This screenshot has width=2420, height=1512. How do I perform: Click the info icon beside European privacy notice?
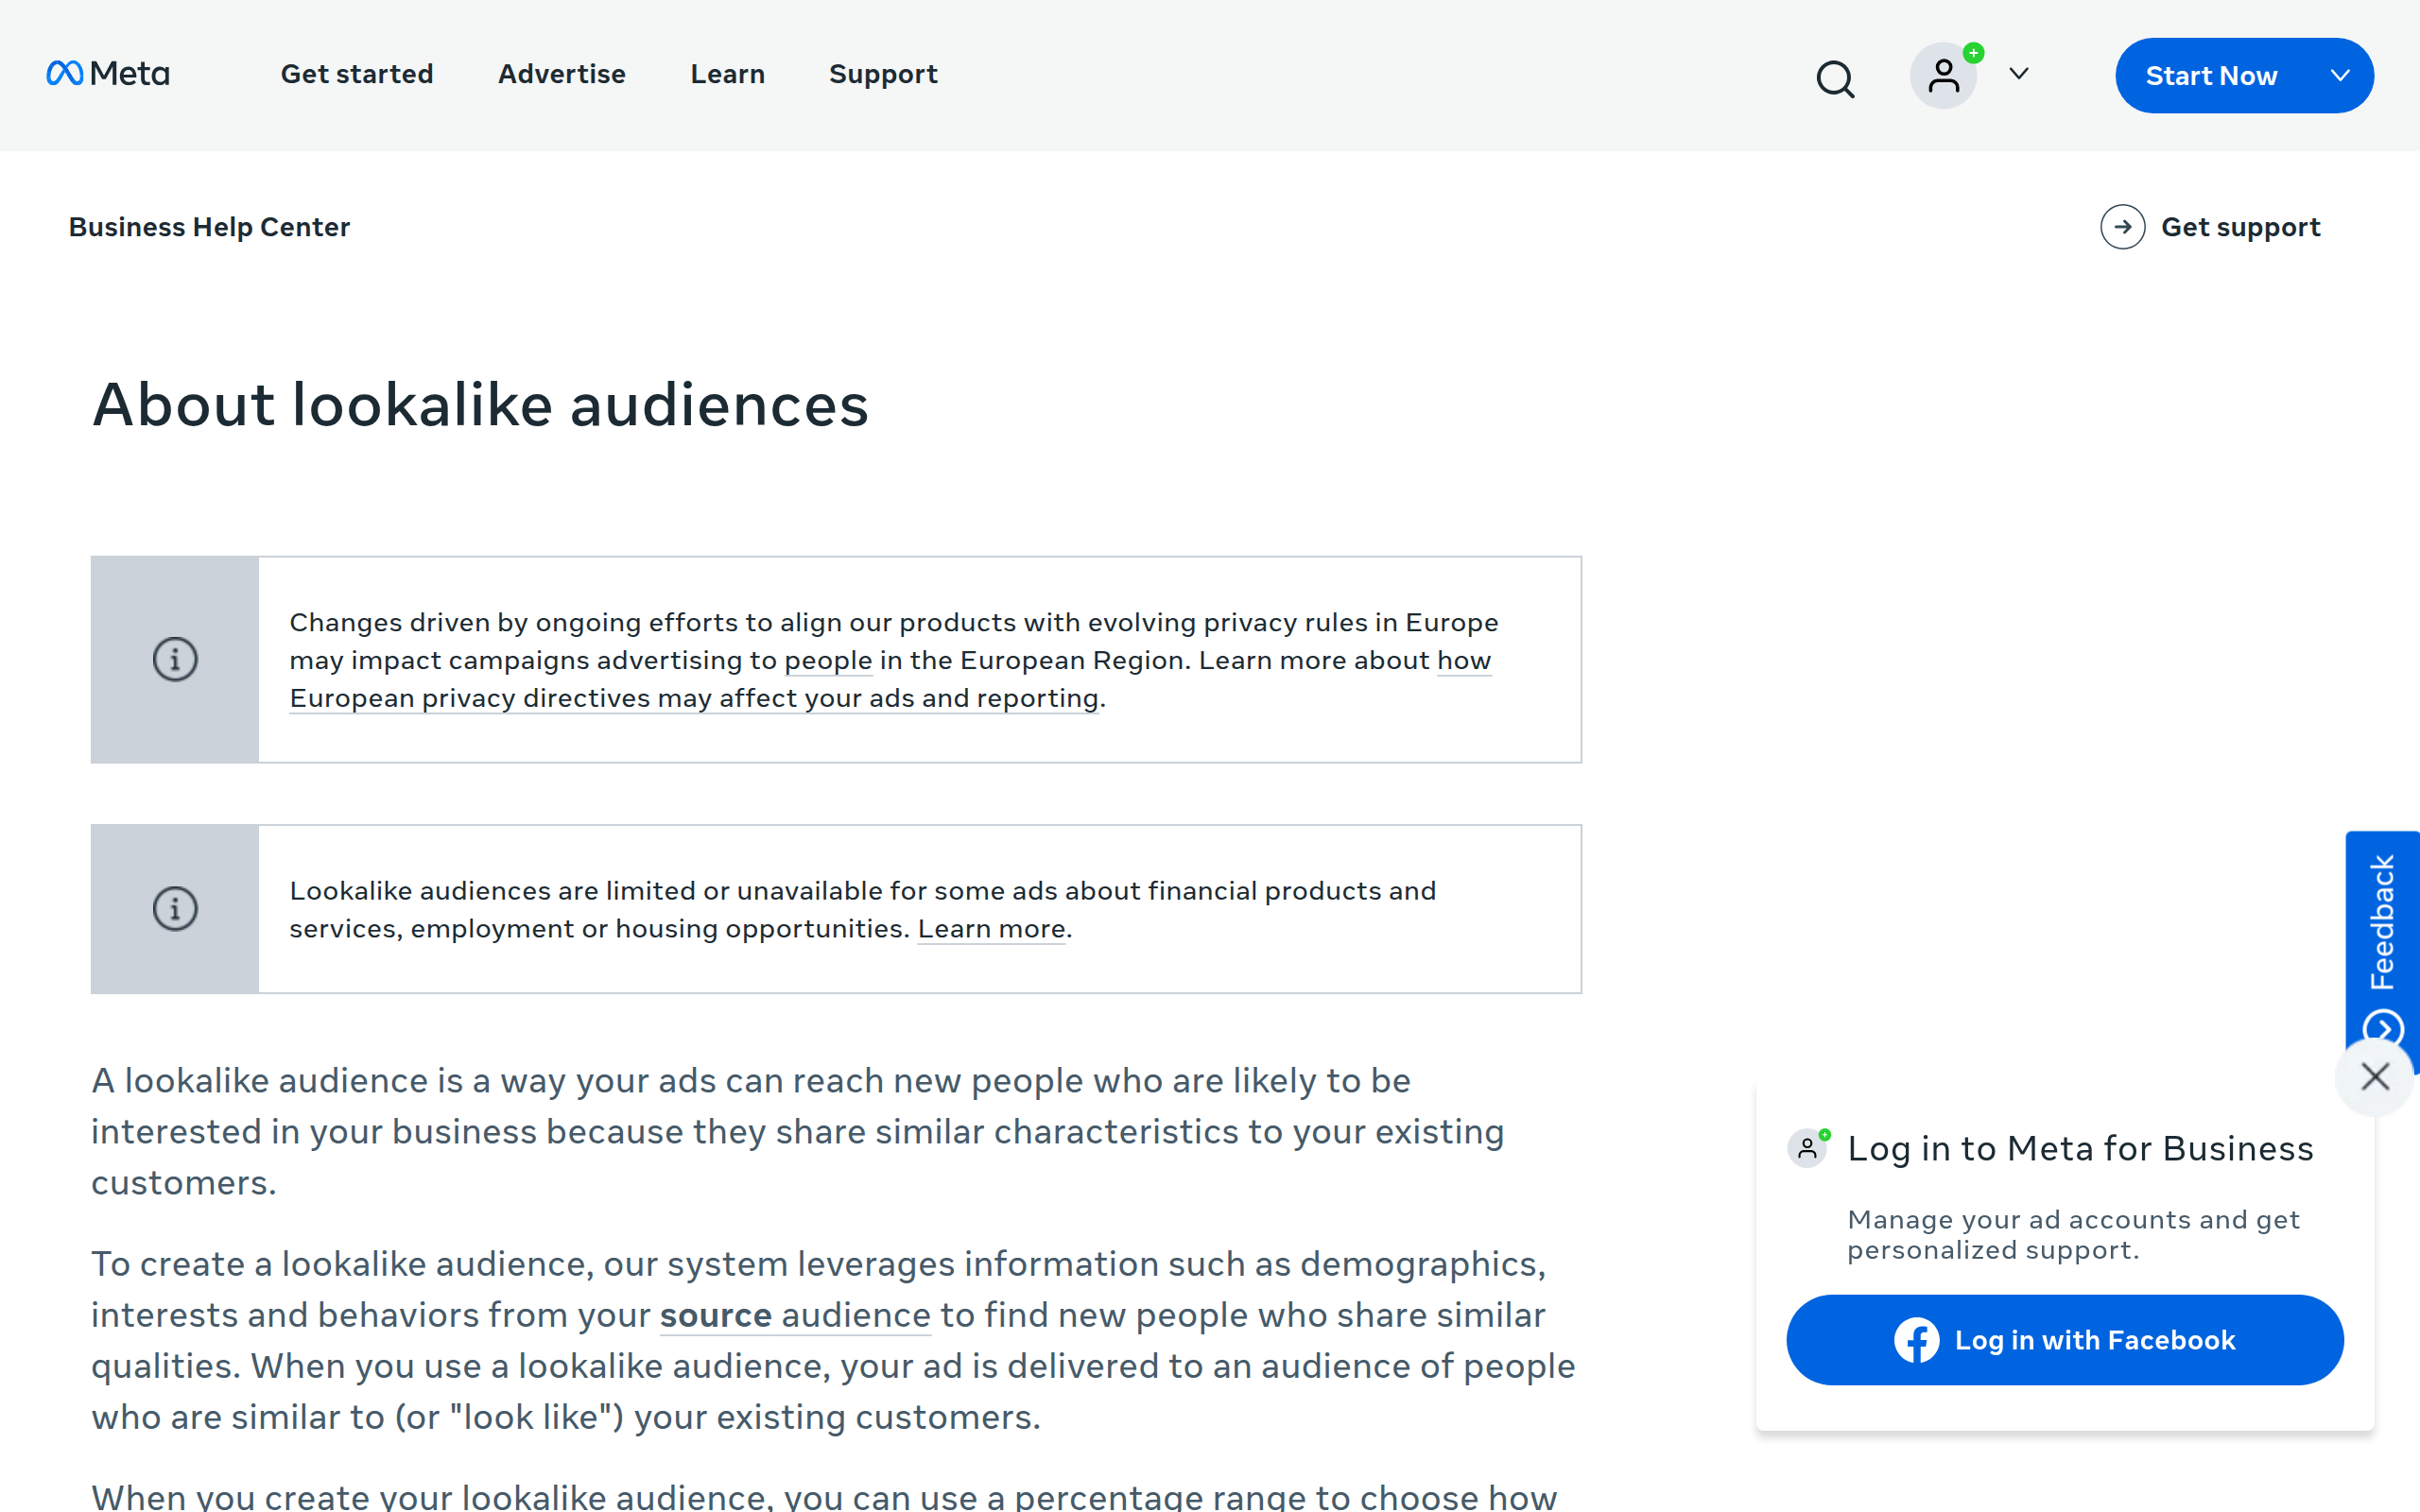click(175, 658)
